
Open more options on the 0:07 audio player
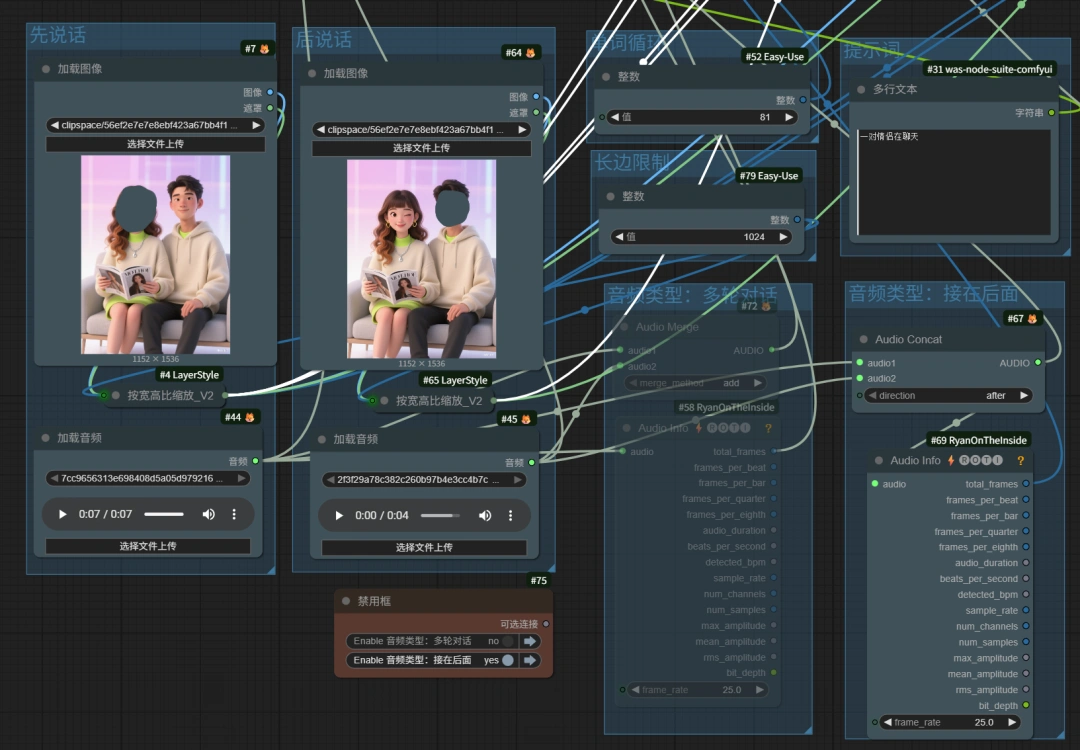coord(234,514)
